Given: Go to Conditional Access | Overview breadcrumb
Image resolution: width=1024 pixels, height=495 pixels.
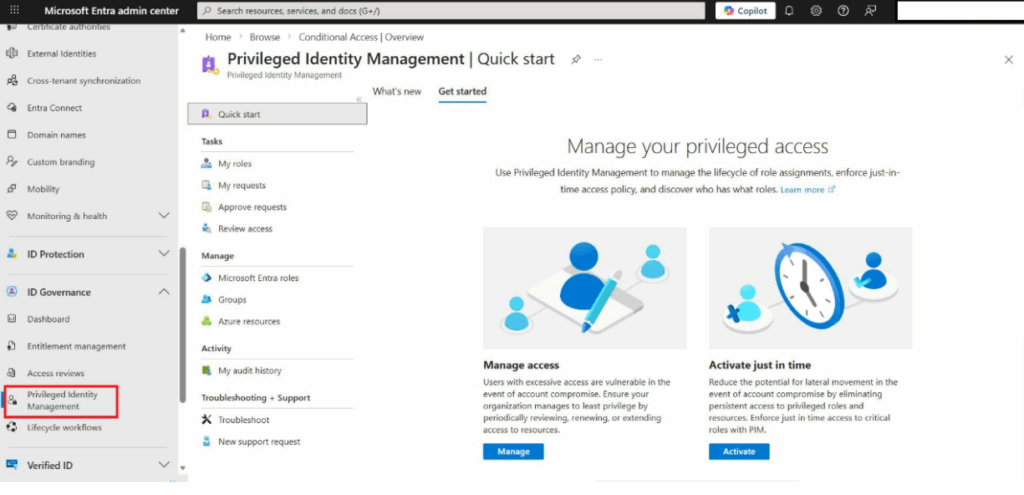Looking at the screenshot, I should (x=361, y=37).
